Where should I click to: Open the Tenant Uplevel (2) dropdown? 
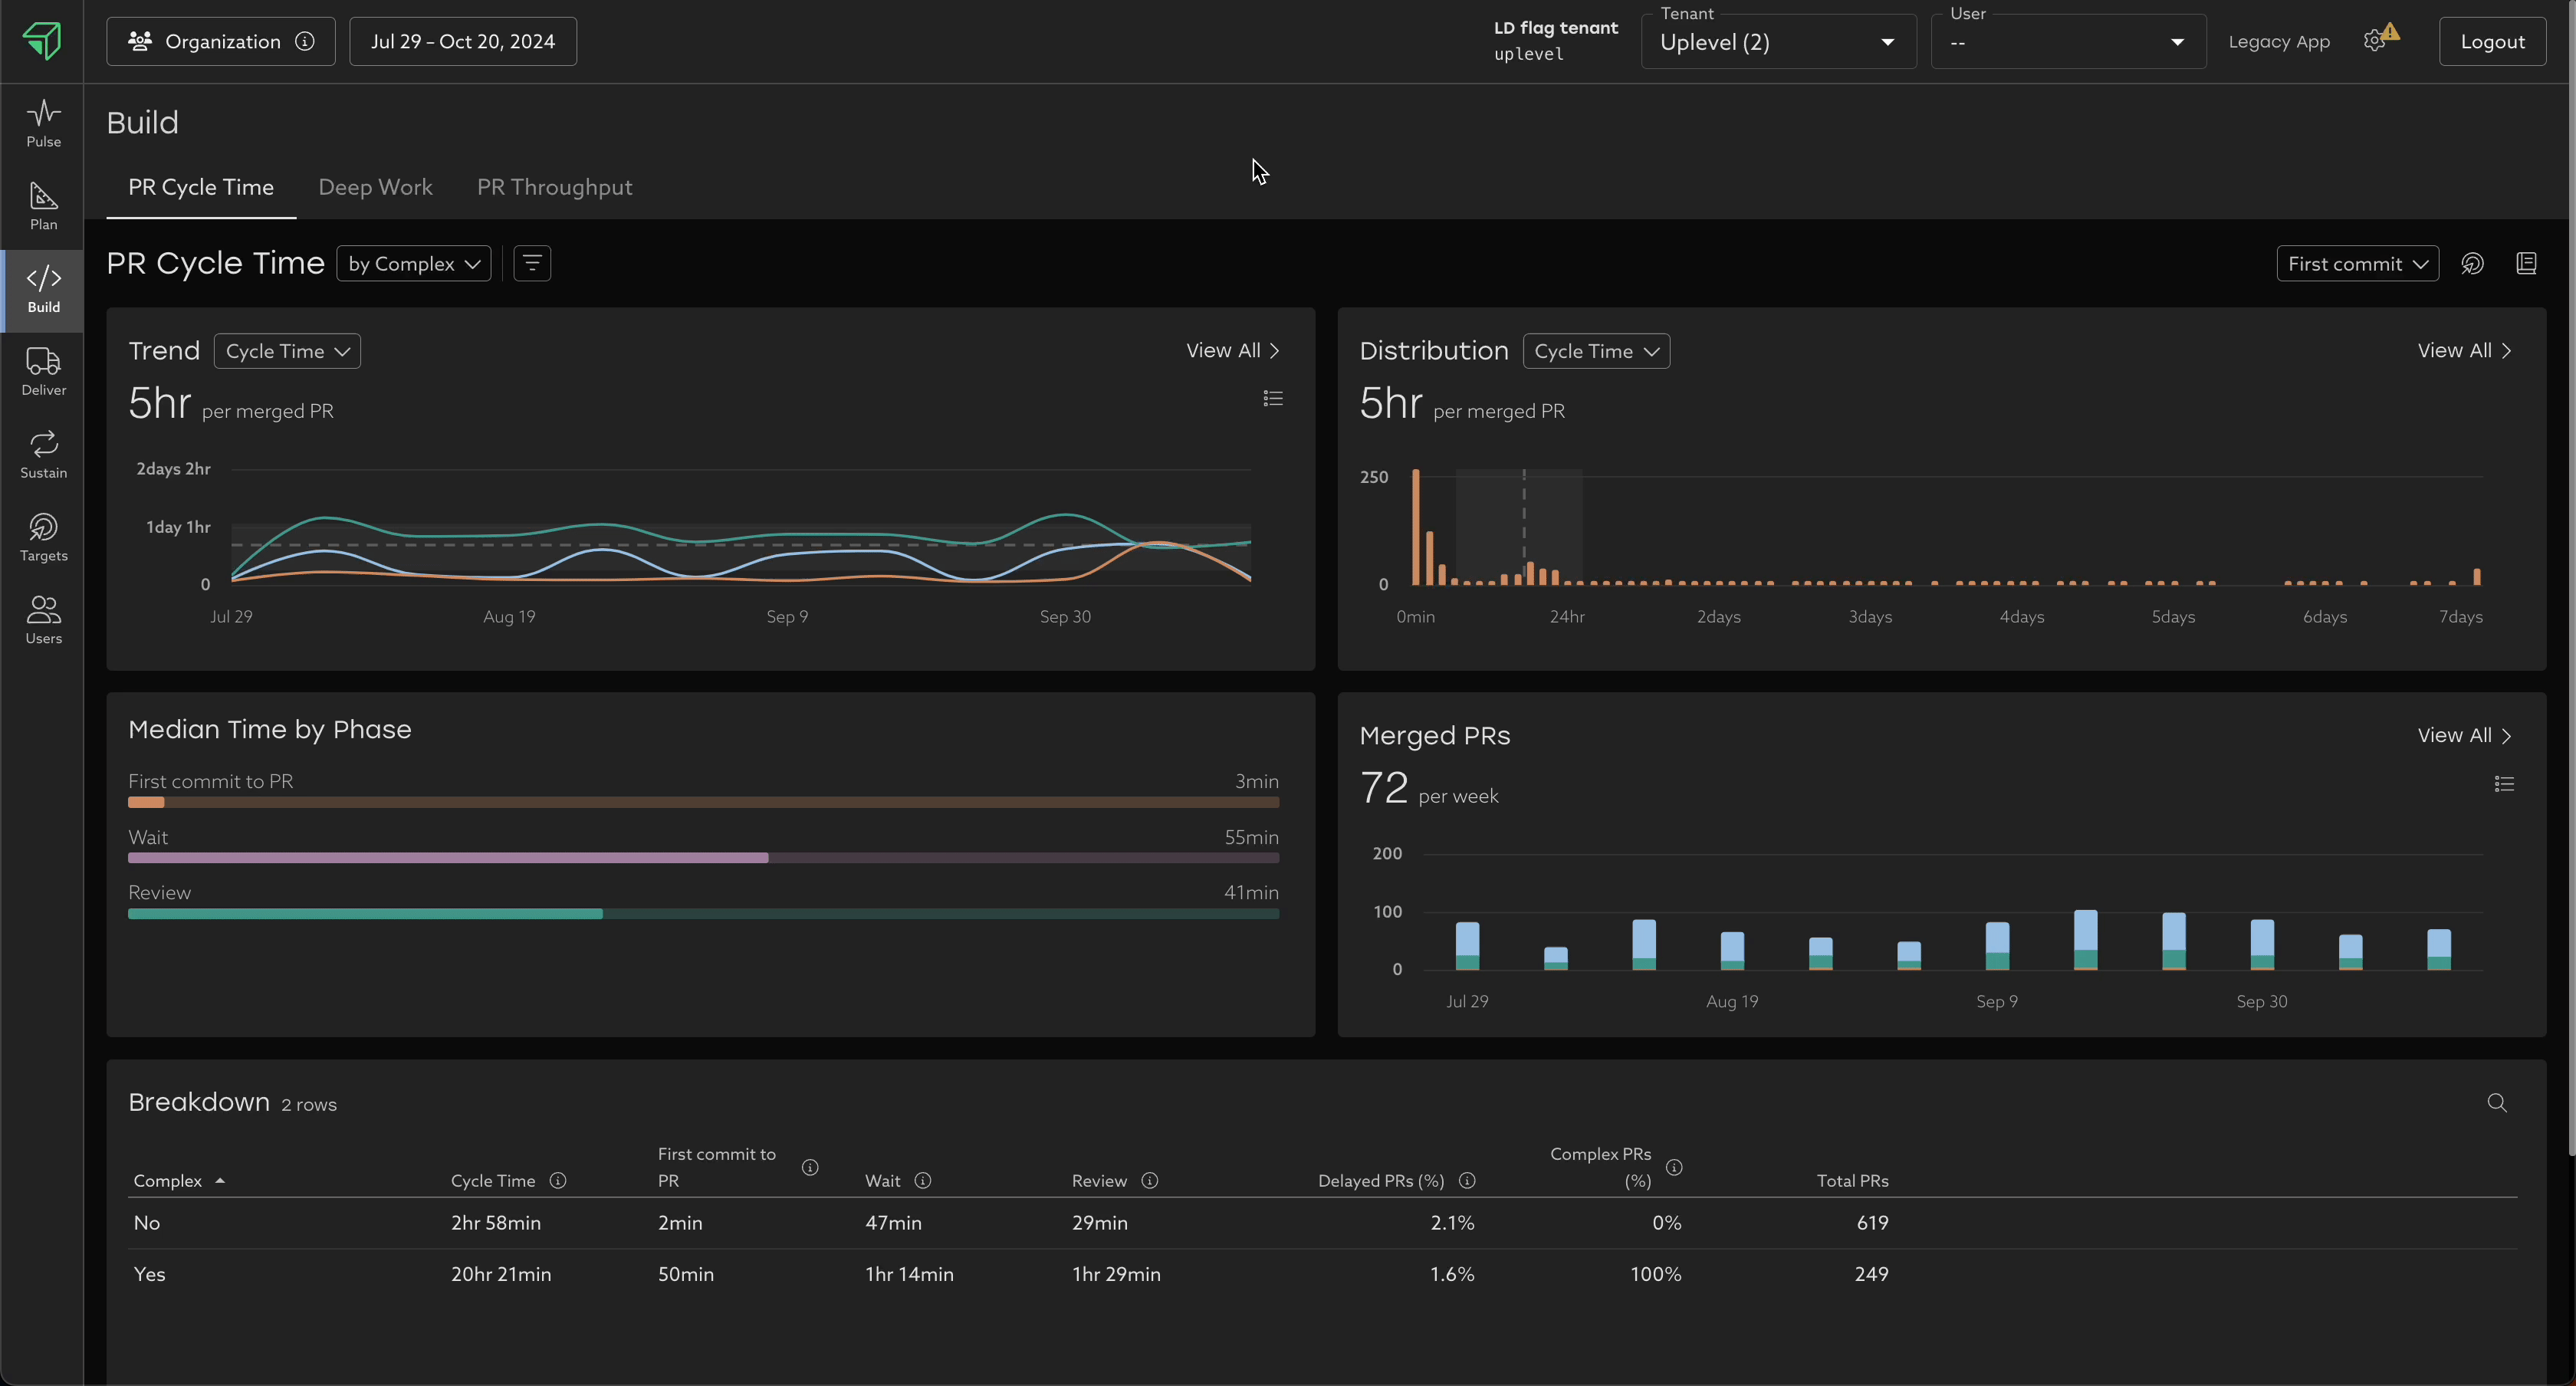tap(1777, 42)
